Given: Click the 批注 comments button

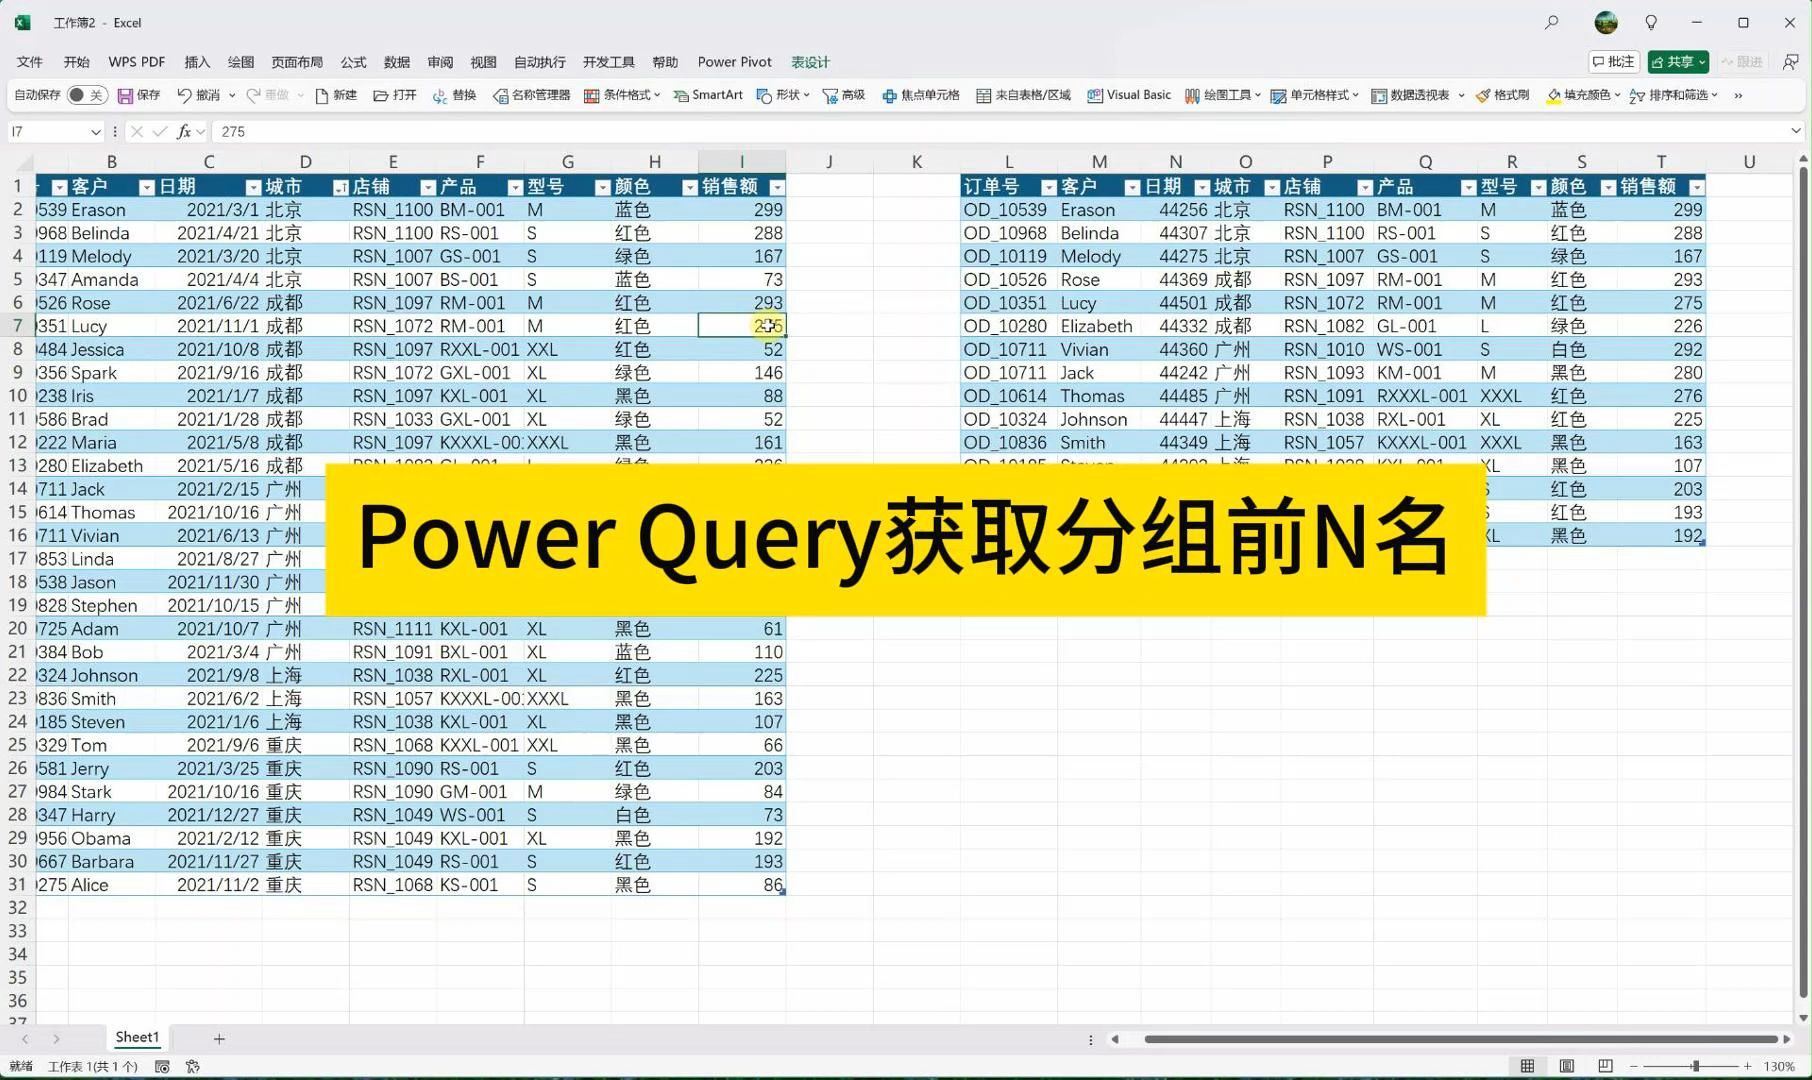Looking at the screenshot, I should click(x=1614, y=62).
